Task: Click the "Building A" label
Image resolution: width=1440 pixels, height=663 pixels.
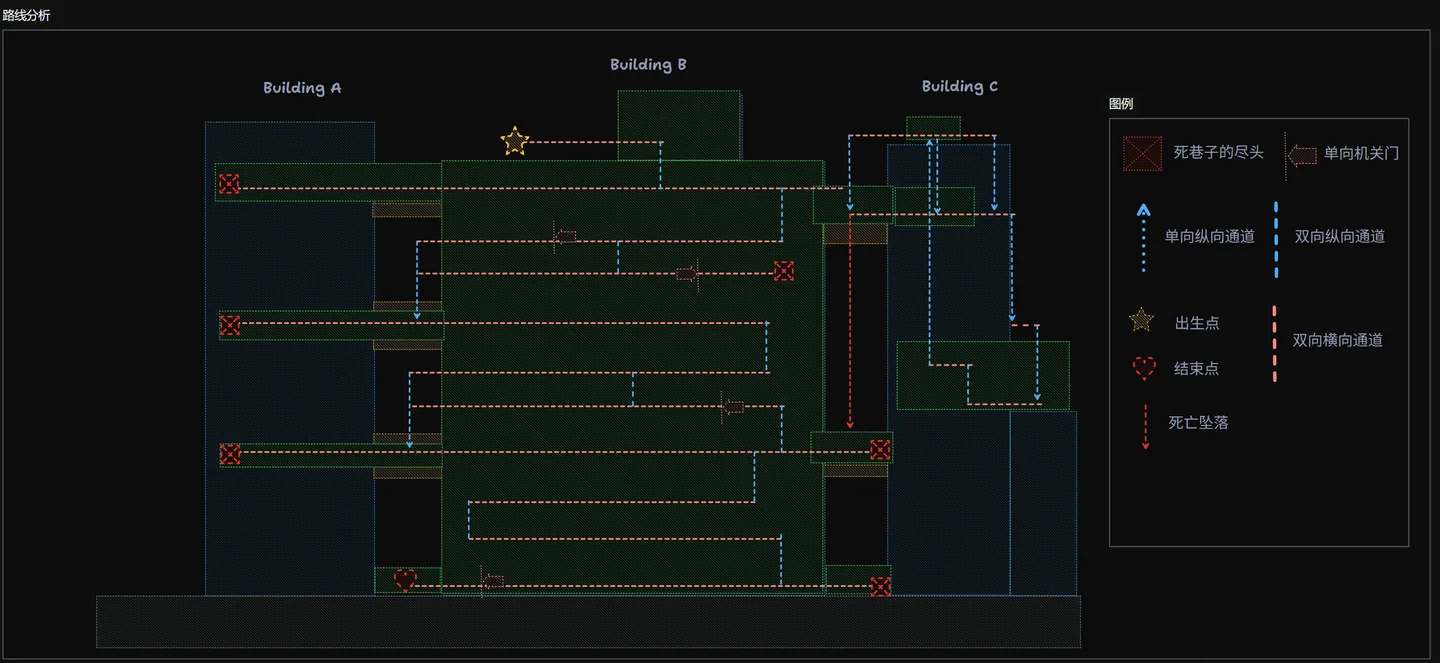Action: (302, 88)
